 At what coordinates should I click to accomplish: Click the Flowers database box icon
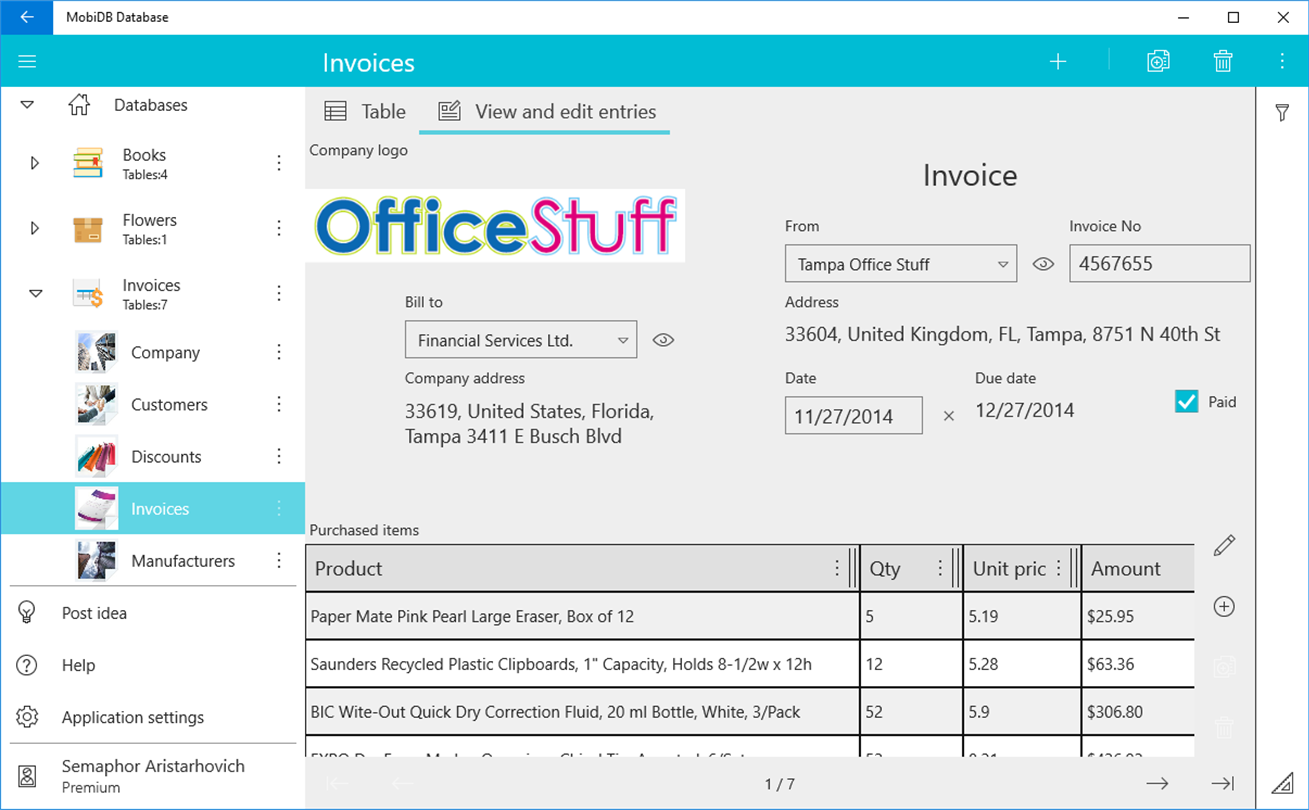88,229
